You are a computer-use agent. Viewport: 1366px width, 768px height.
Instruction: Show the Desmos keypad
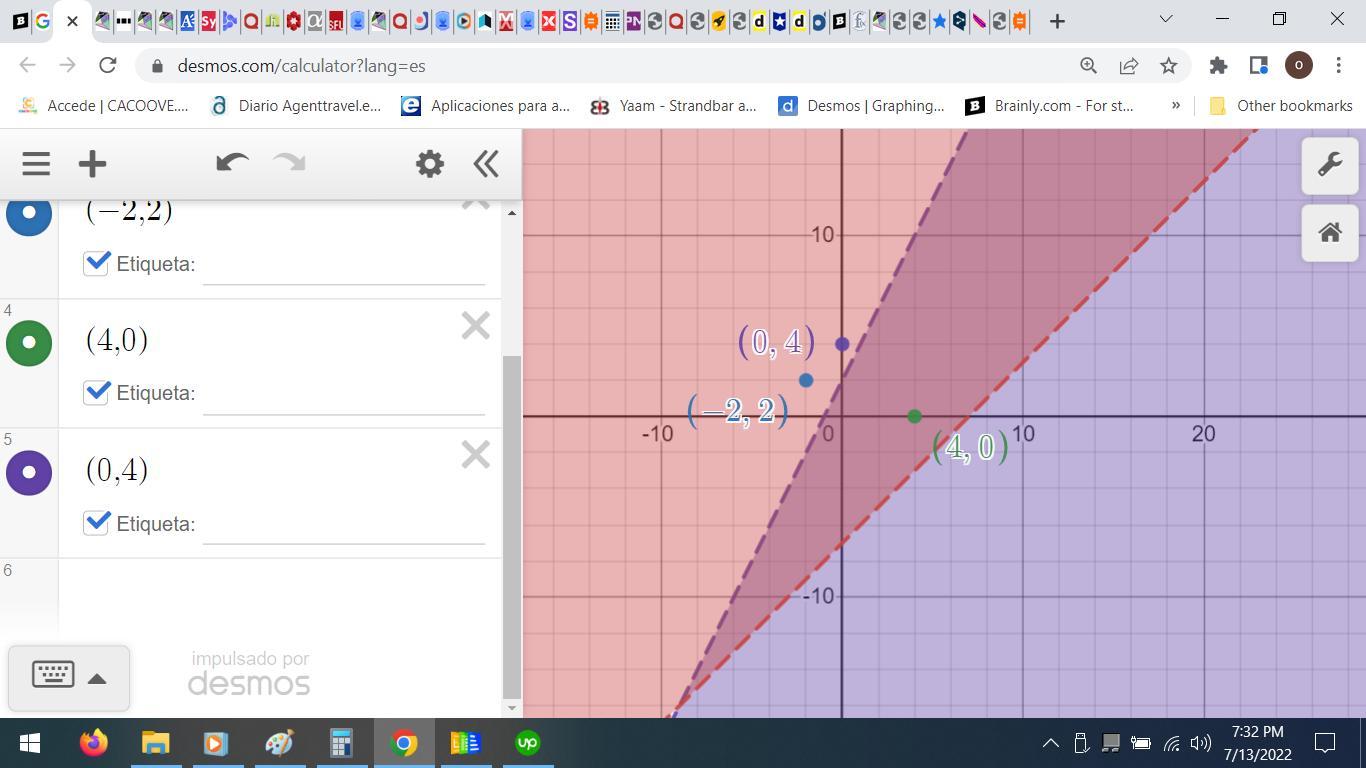coord(53,675)
